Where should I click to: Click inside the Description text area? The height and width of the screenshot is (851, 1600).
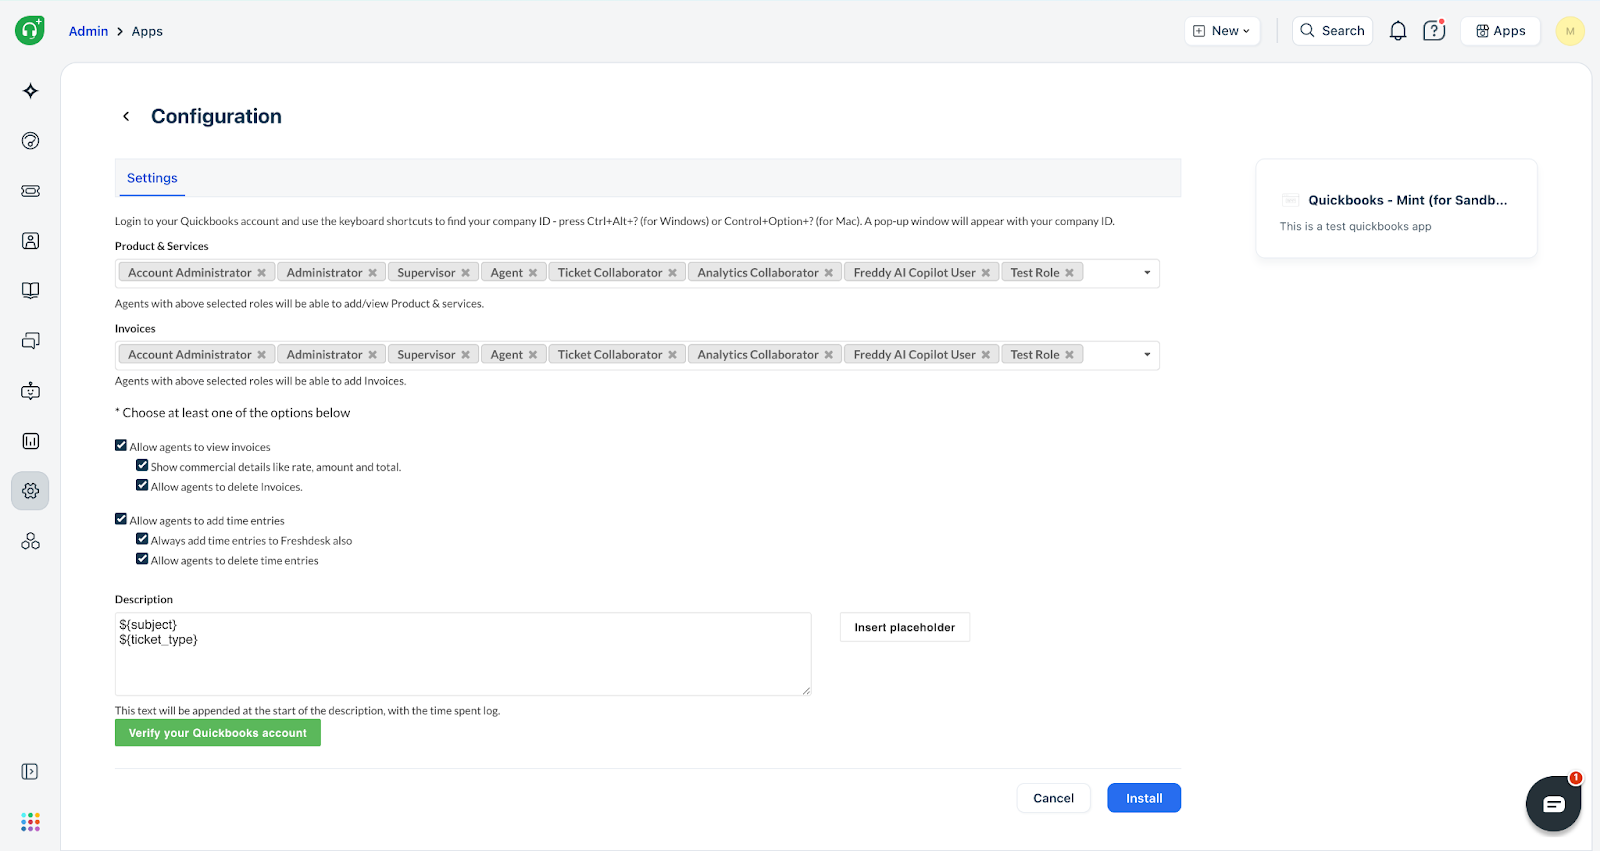[463, 654]
